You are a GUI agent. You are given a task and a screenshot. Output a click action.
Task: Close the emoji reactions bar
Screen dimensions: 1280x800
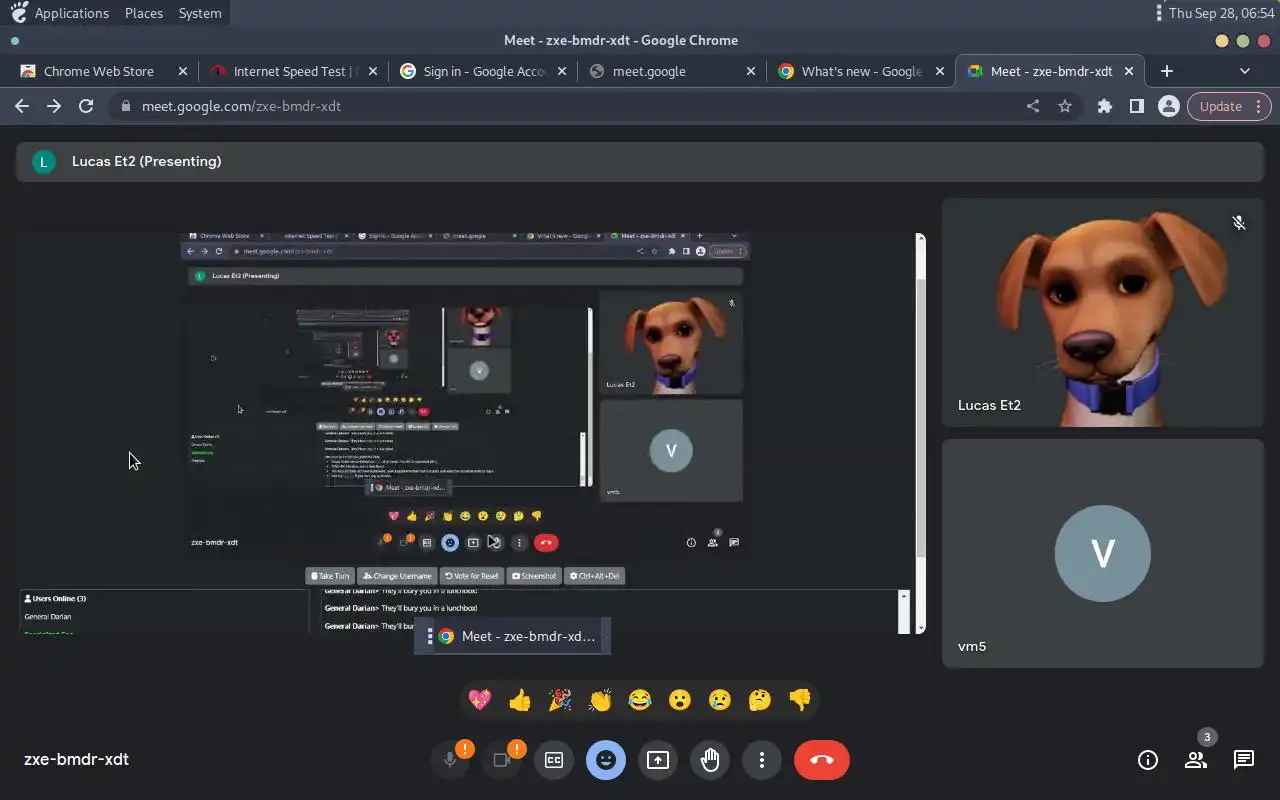click(606, 760)
